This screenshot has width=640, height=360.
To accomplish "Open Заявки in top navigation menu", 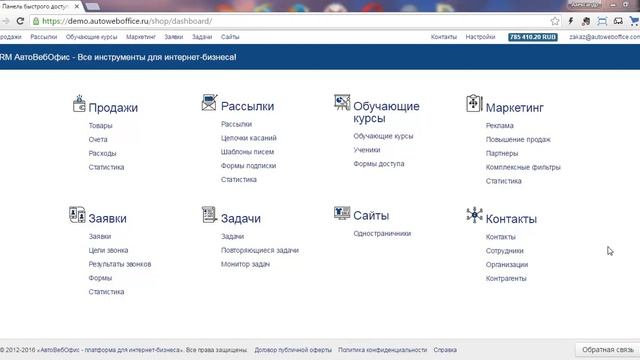I will [x=174, y=37].
